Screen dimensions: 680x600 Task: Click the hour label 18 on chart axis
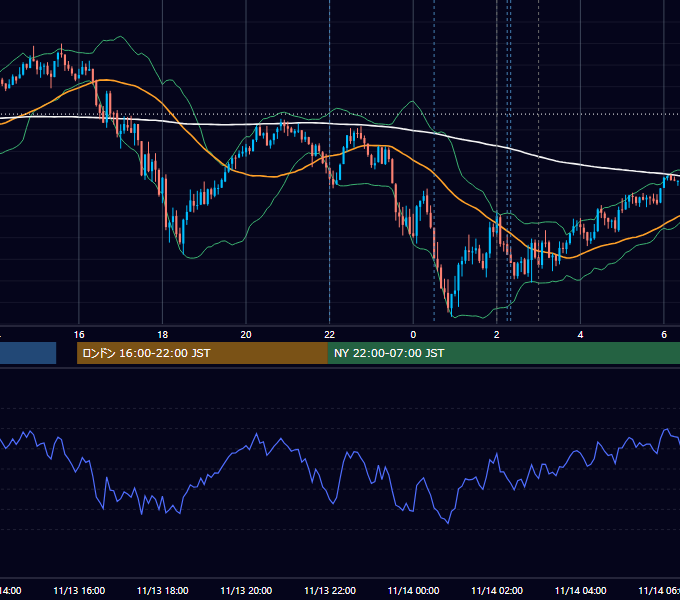click(163, 335)
